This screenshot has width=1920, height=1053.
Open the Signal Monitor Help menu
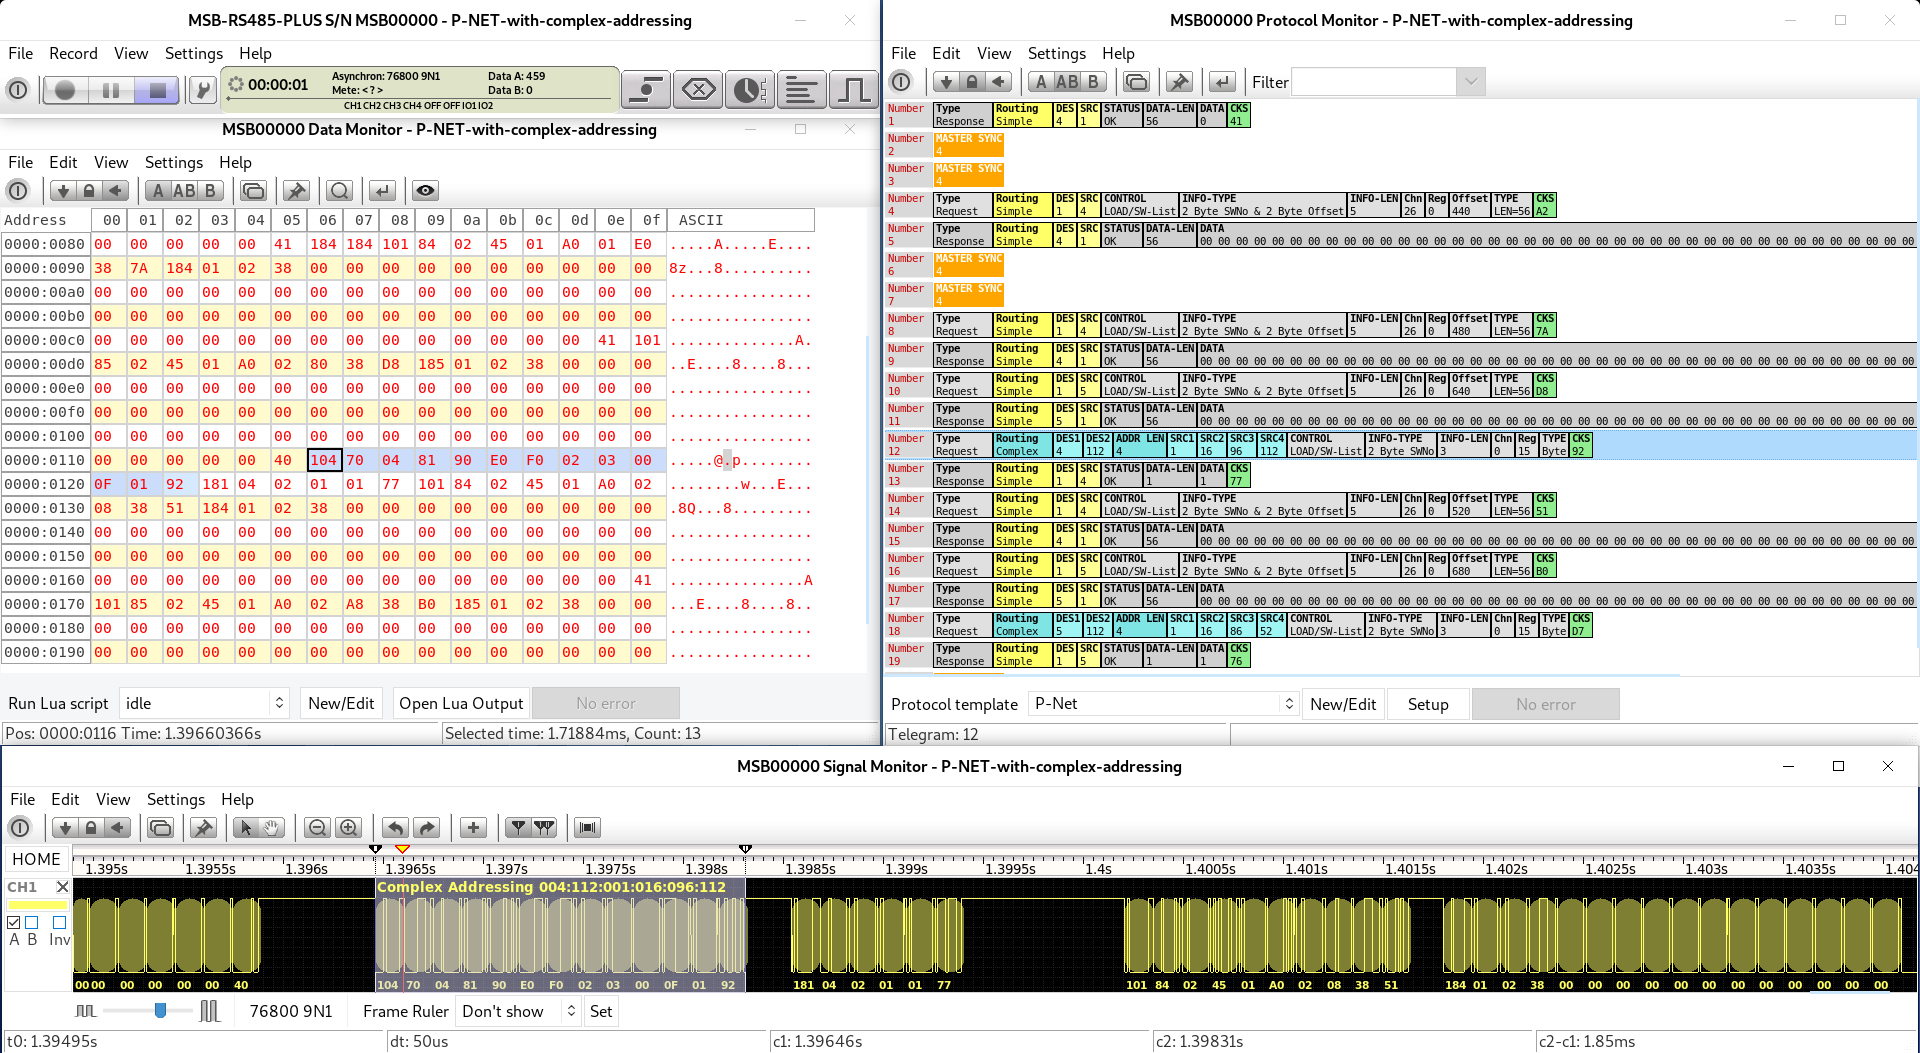(237, 799)
